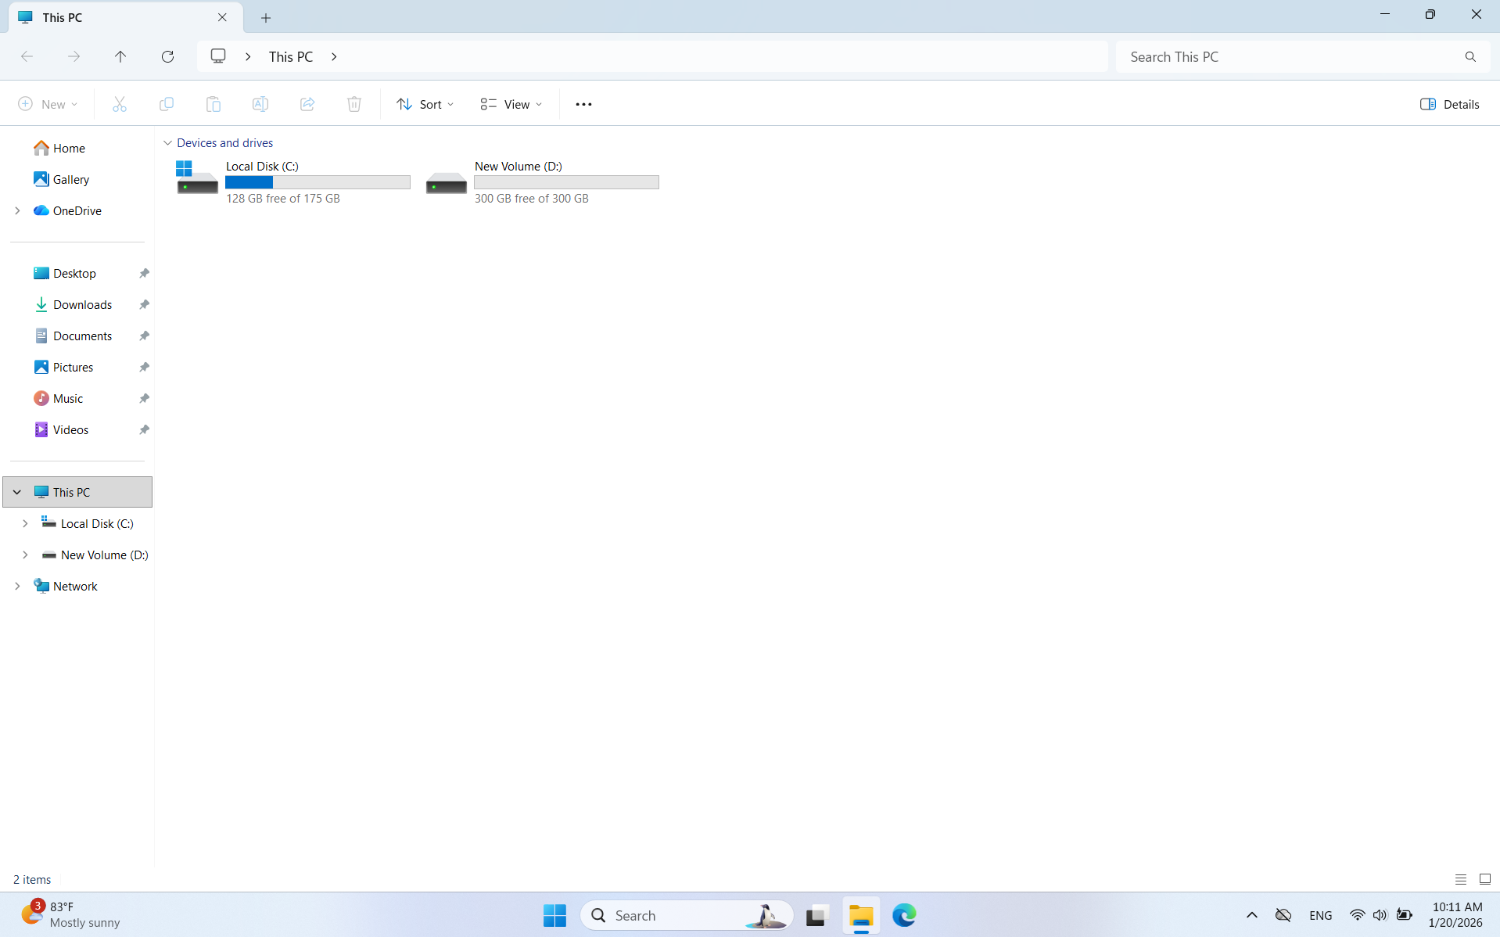The height and width of the screenshot is (937, 1500).
Task: Open the View dropdown menu
Action: (x=511, y=104)
